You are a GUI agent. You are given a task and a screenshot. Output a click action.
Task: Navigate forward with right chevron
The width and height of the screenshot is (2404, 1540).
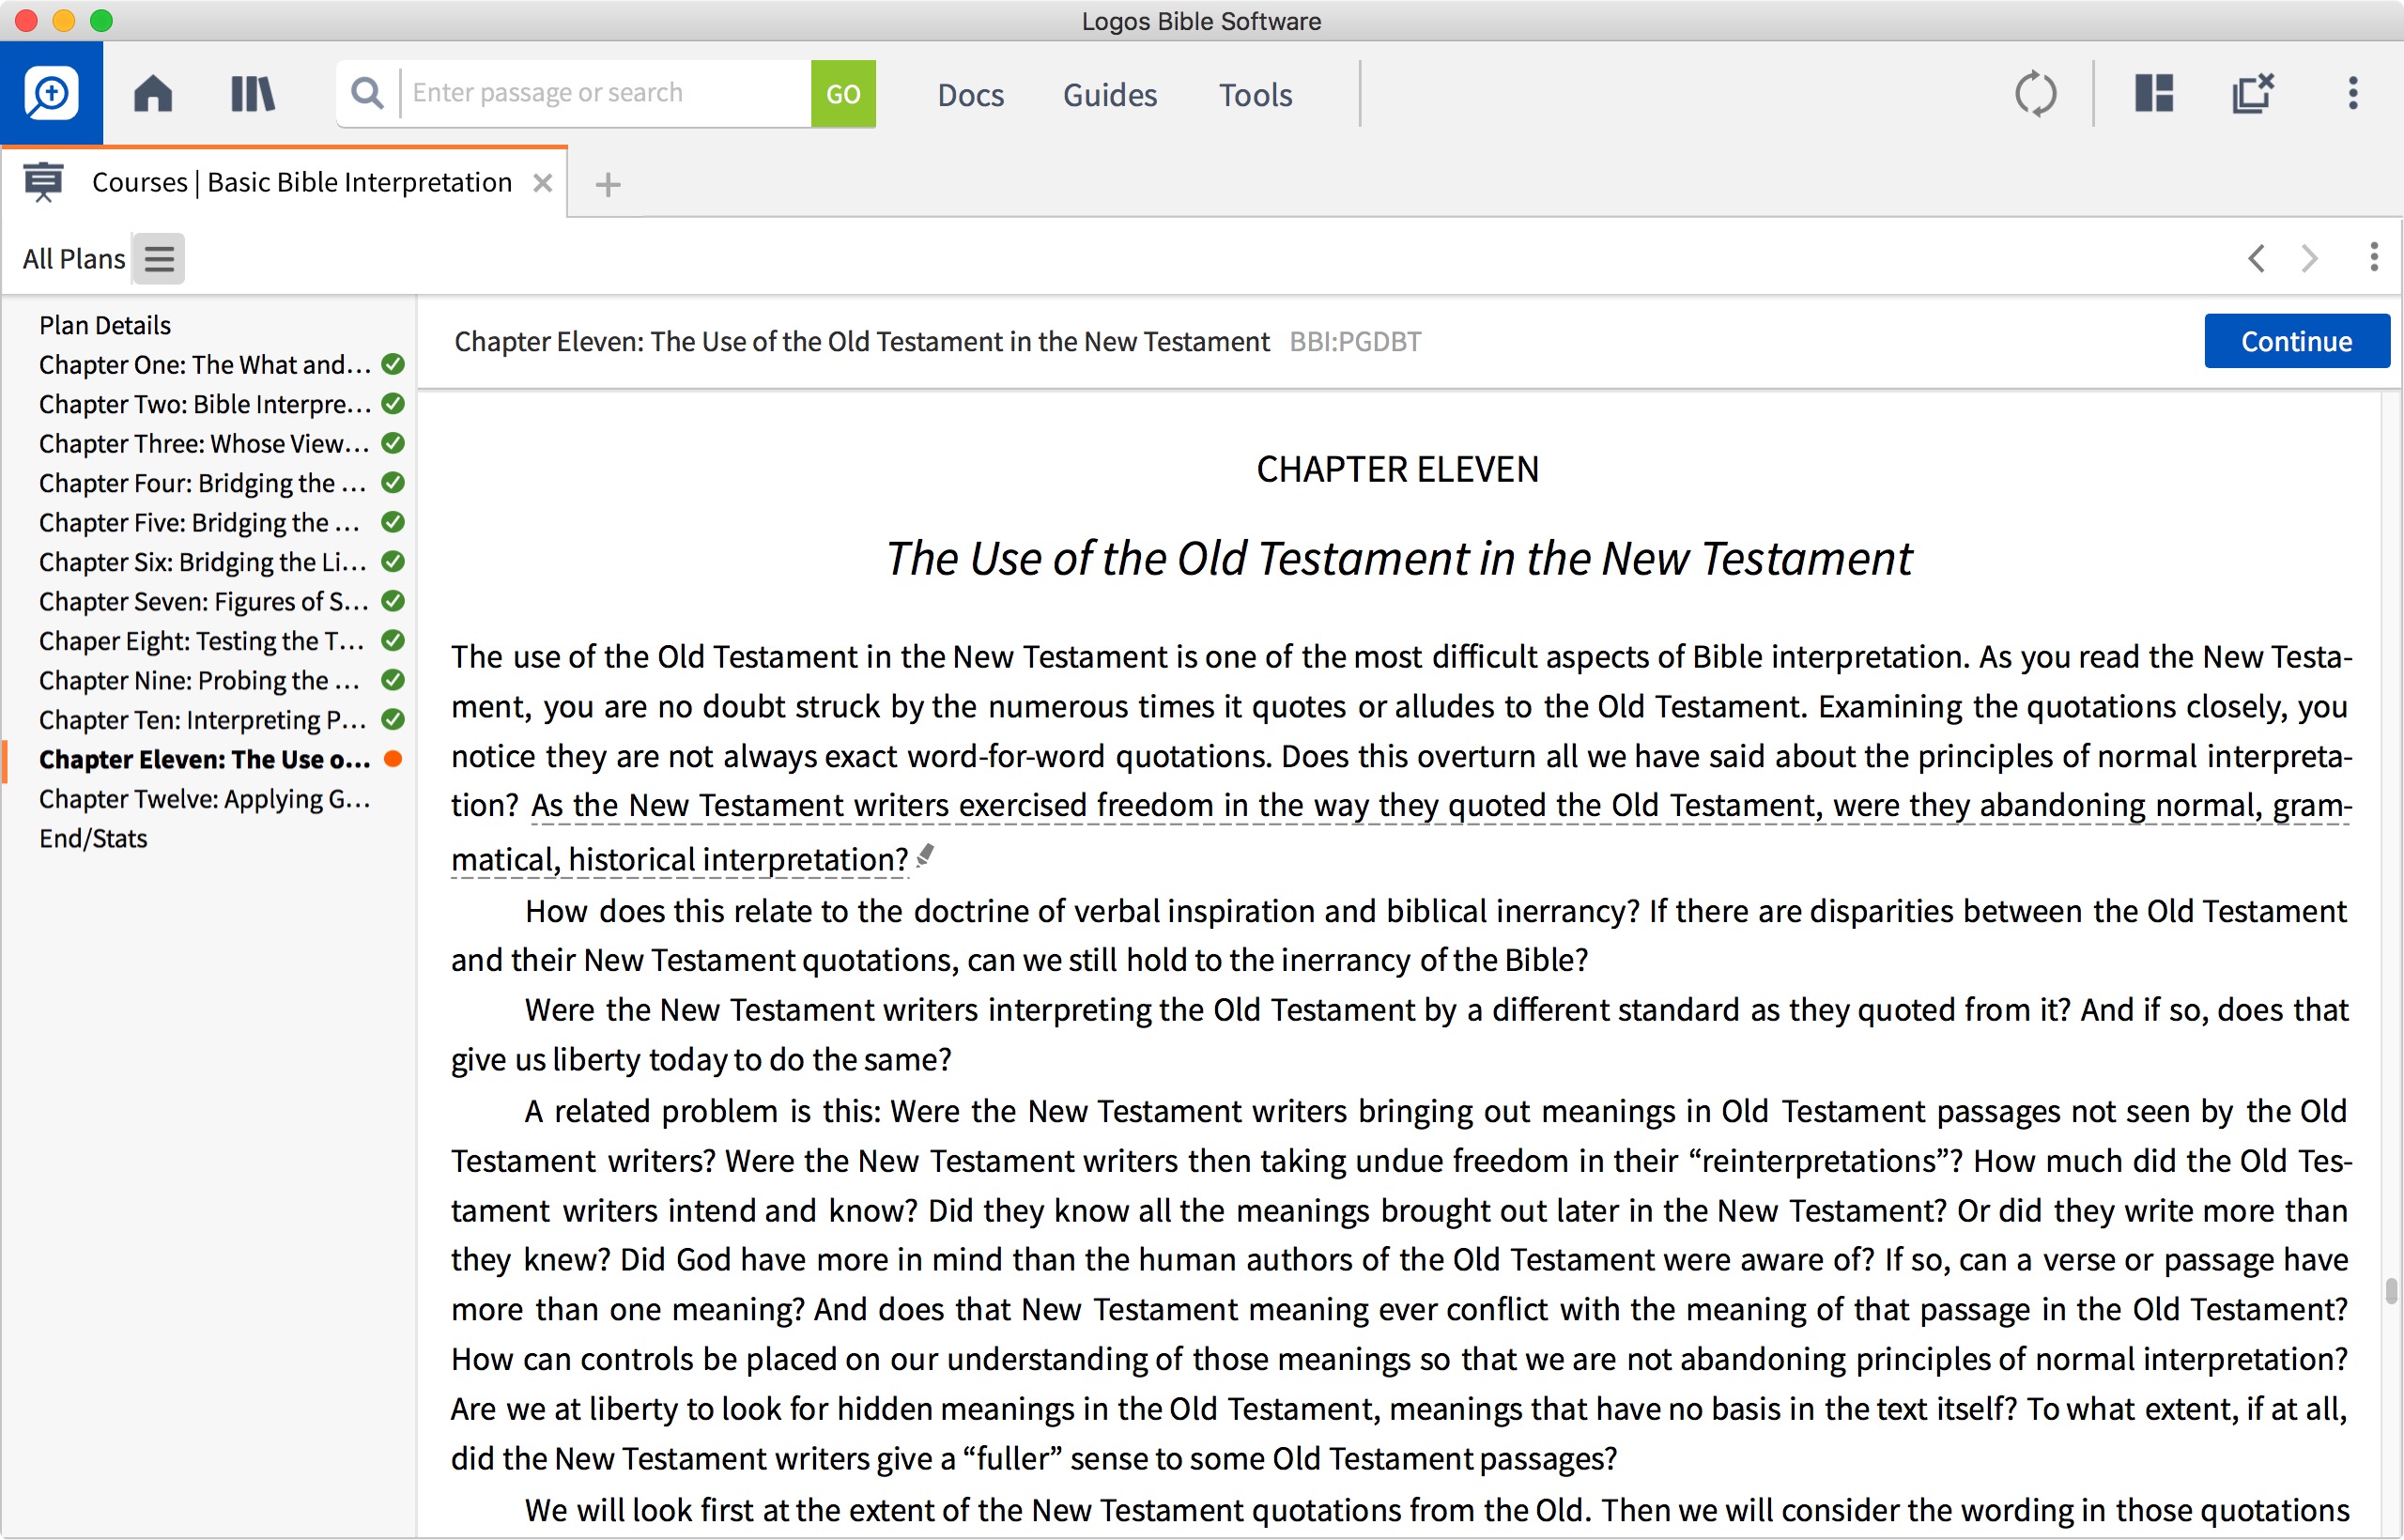coord(2309,258)
